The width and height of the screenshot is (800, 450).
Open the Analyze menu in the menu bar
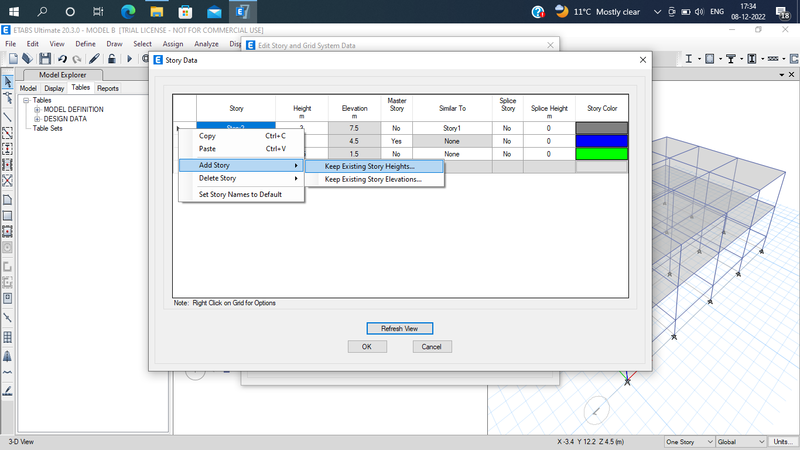pos(206,44)
